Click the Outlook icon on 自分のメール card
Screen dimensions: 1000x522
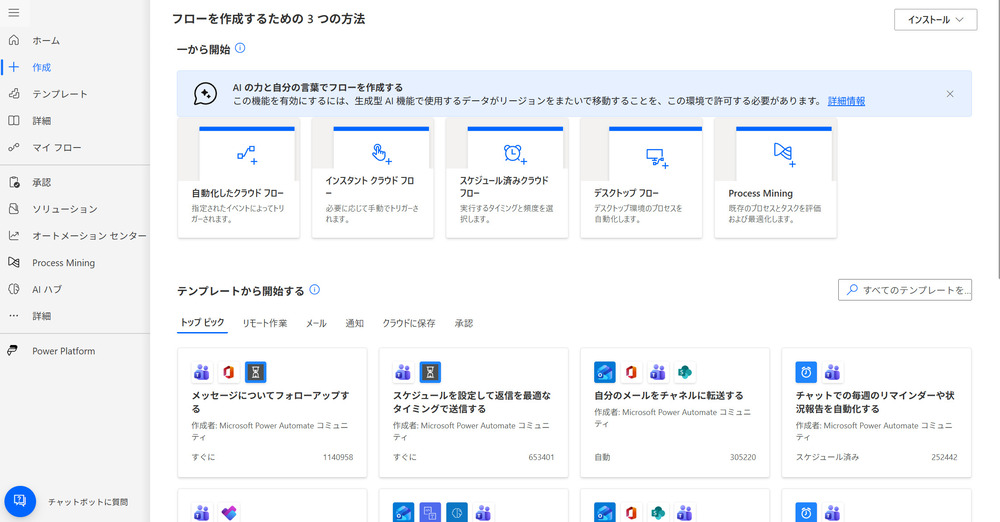(605, 372)
